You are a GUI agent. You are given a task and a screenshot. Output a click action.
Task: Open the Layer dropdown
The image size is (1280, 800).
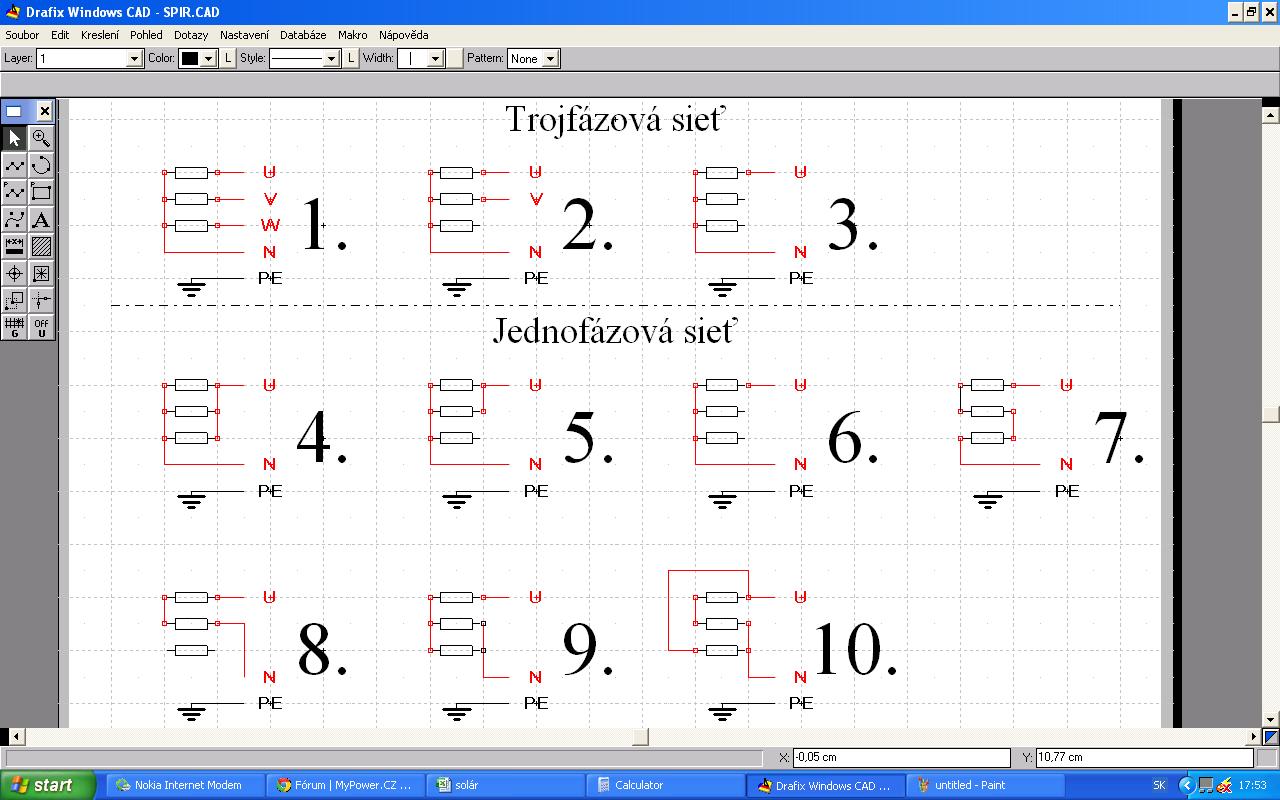pos(135,59)
